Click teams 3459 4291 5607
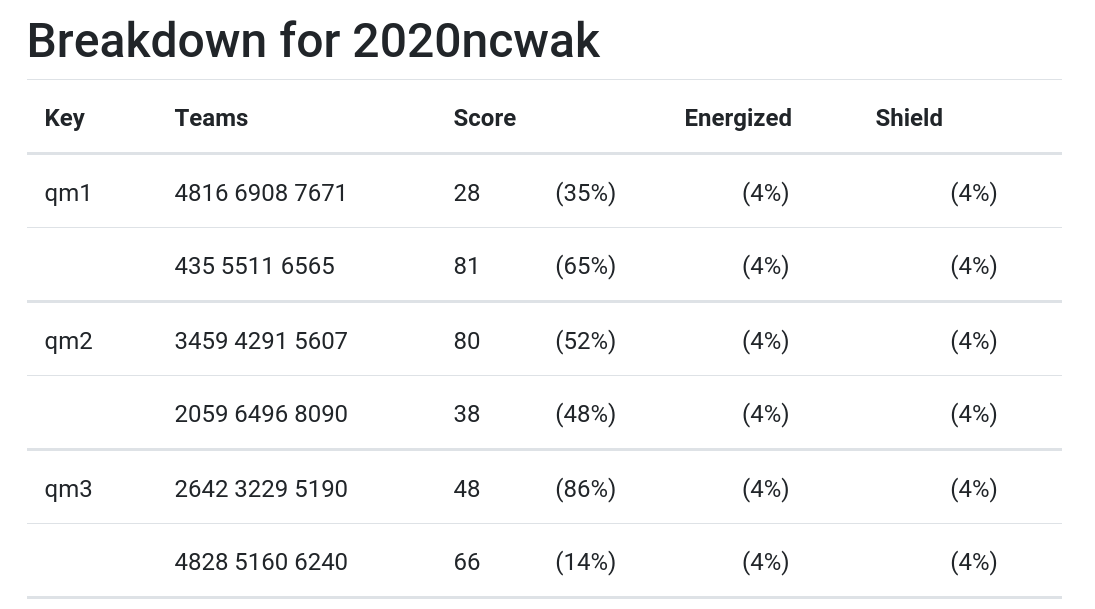The width and height of the screenshot is (1095, 609). point(261,341)
